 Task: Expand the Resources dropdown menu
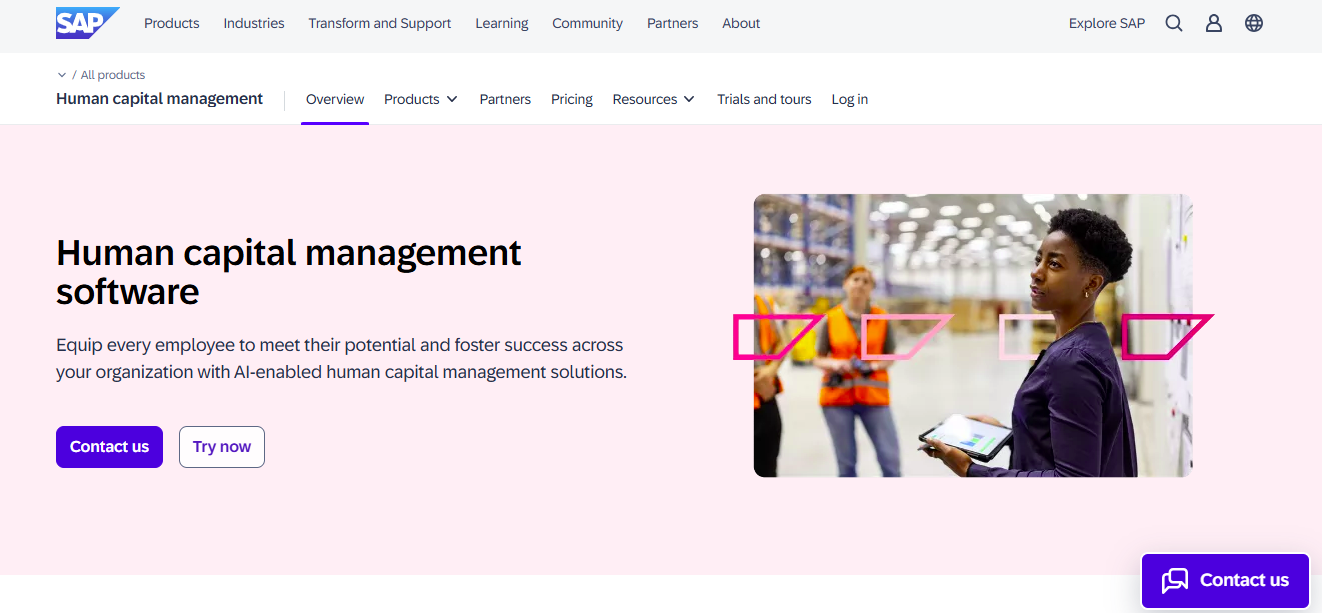click(x=653, y=99)
